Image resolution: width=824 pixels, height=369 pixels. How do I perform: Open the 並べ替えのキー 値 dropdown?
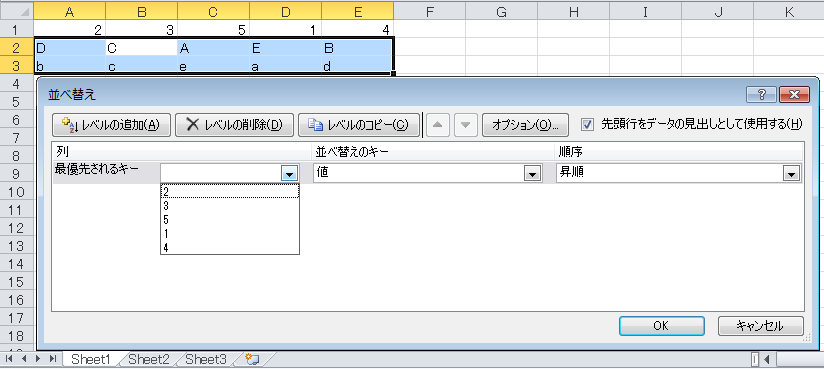pyautogui.click(x=533, y=173)
